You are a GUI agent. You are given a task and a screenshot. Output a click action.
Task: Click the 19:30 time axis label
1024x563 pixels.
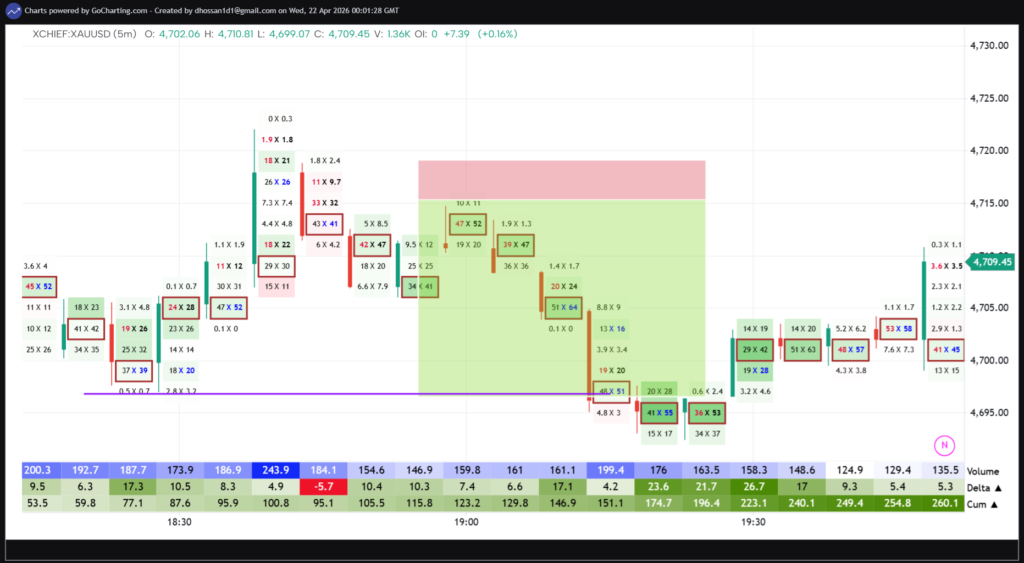753,522
